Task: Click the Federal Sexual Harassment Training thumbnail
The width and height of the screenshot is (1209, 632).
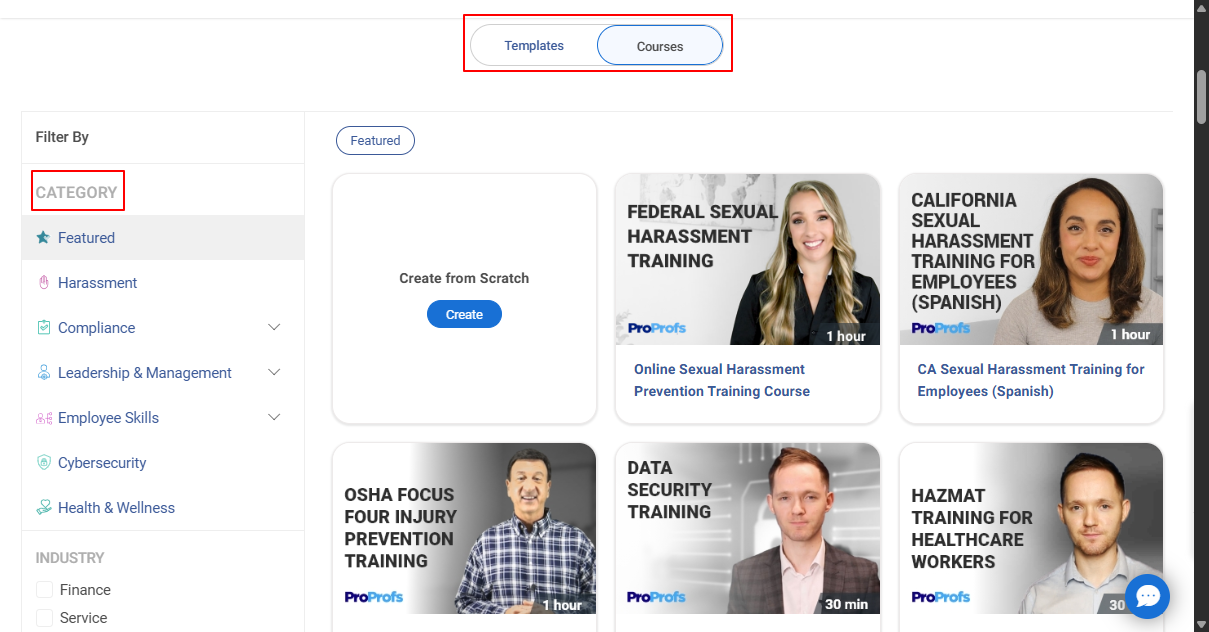Action: tap(747, 260)
